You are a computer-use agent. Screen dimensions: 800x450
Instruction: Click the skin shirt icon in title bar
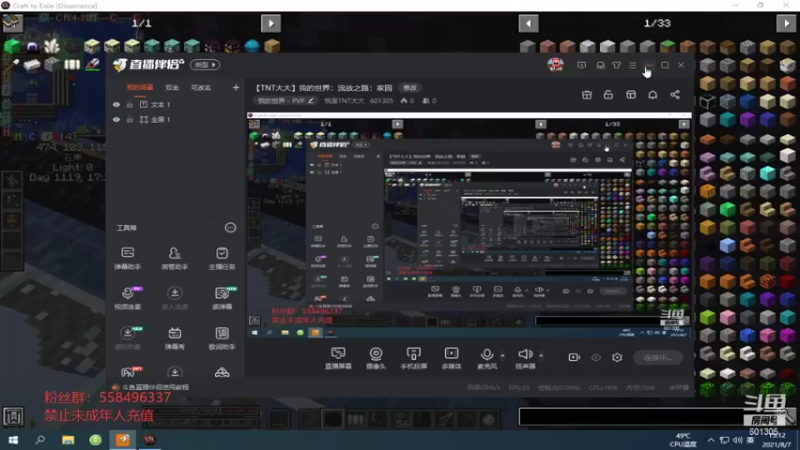pyautogui.click(x=616, y=65)
